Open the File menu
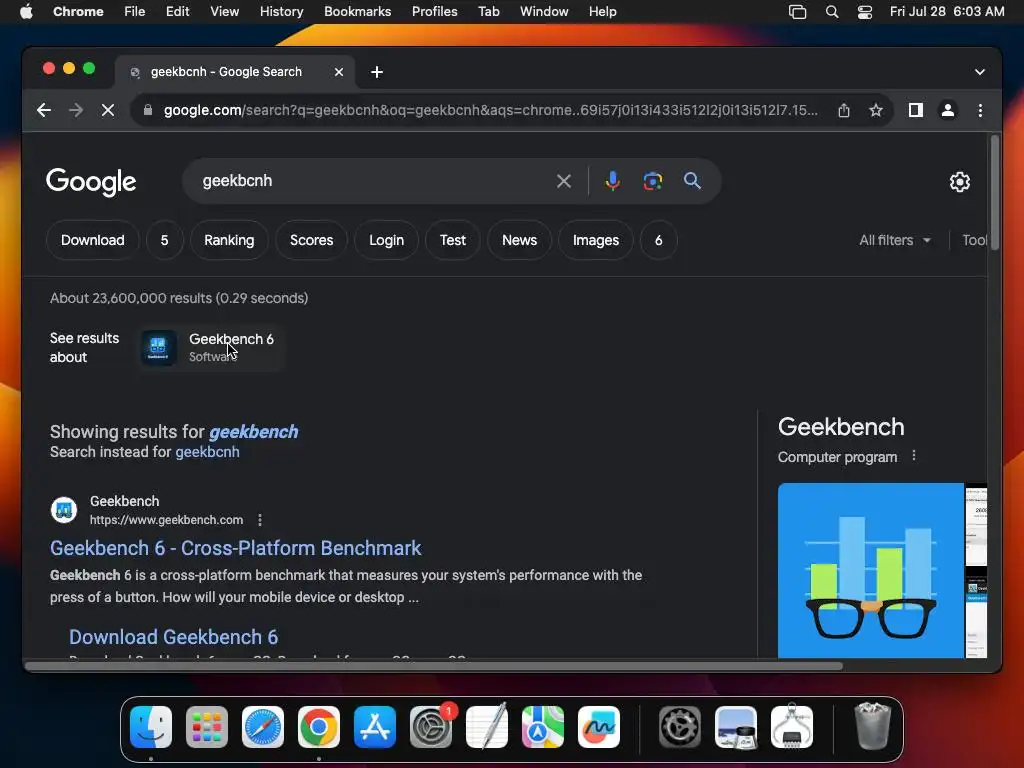1024x768 pixels. [135, 12]
